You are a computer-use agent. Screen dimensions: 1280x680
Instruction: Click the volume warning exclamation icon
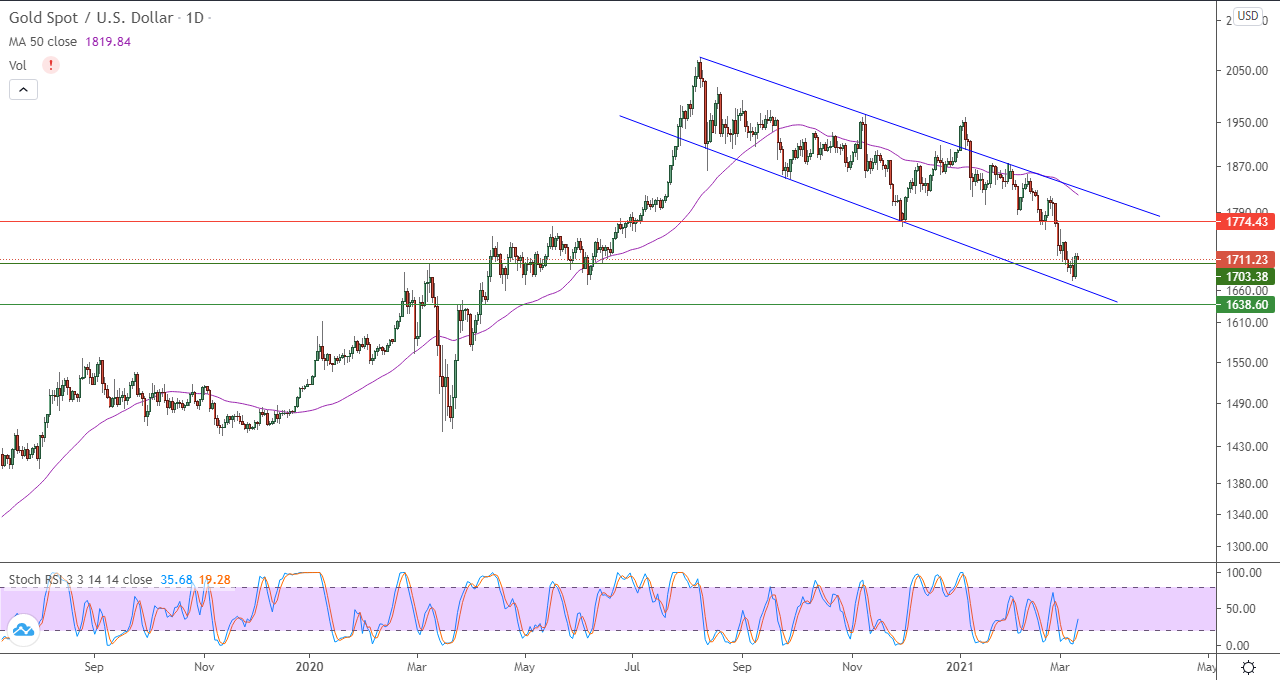point(50,65)
